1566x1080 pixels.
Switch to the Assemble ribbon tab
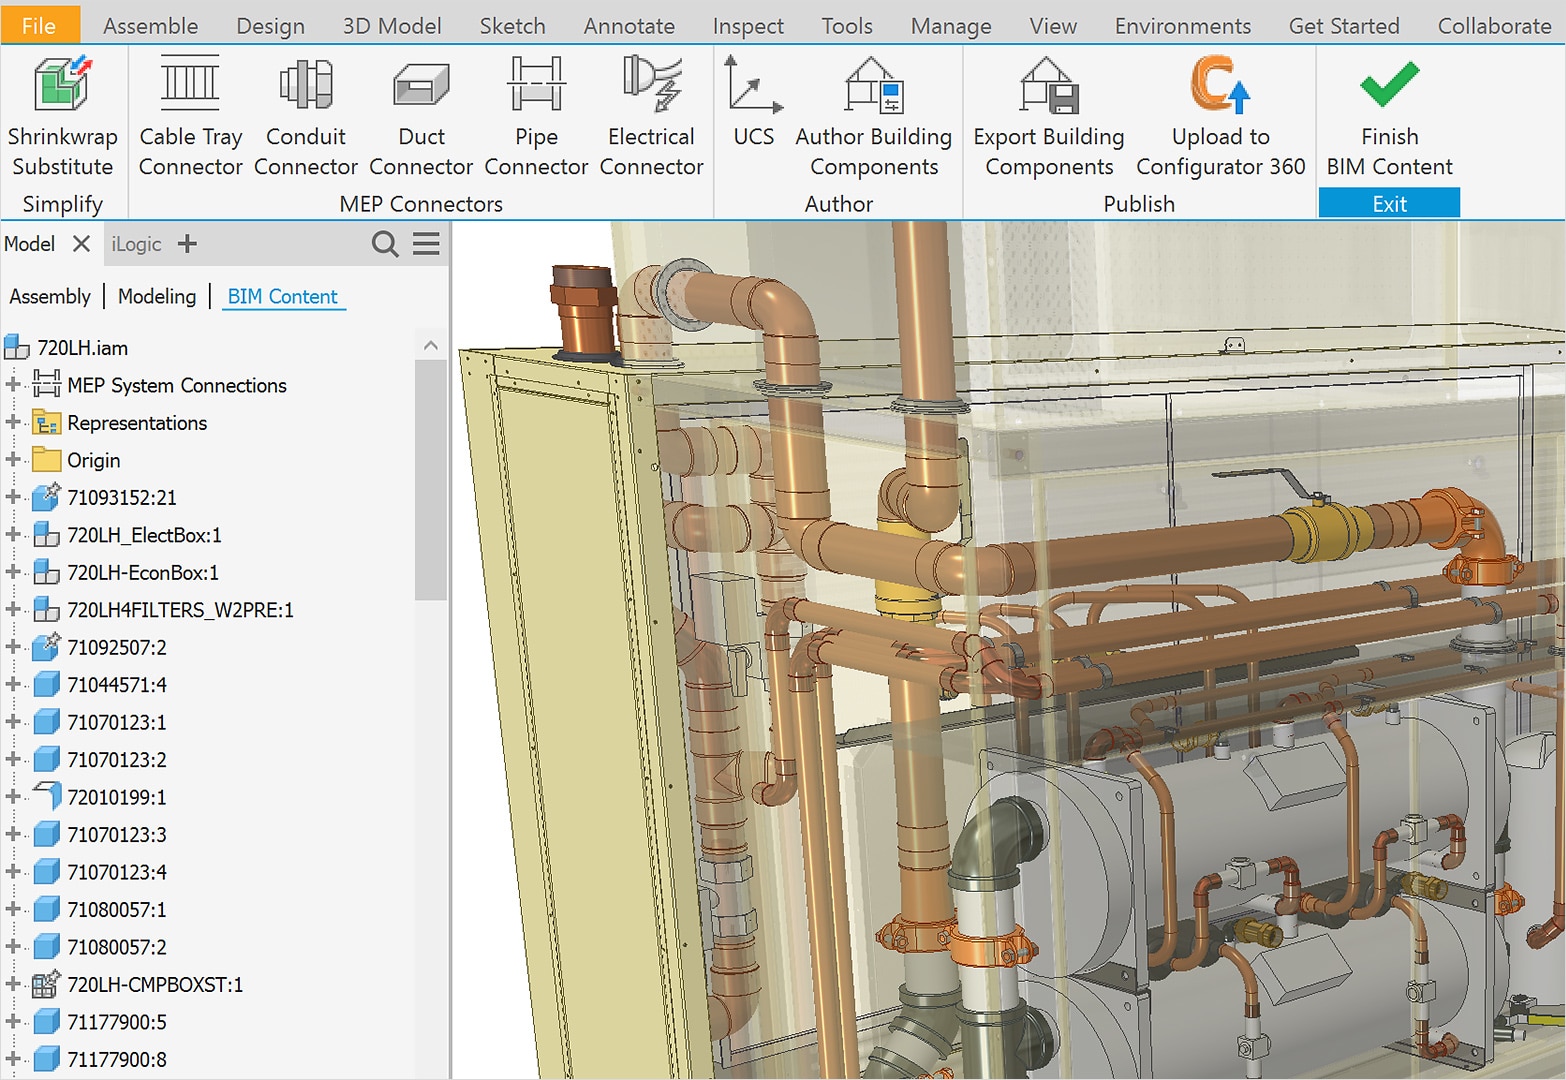[x=151, y=26]
